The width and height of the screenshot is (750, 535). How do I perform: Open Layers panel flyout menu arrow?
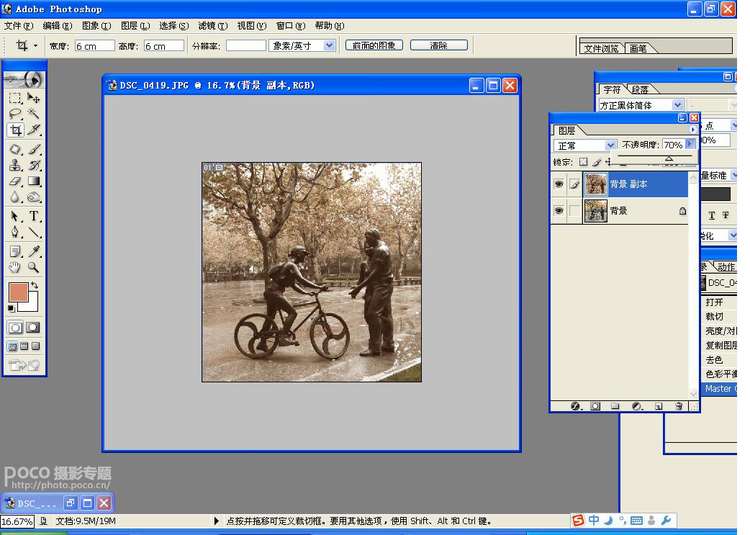(x=692, y=130)
